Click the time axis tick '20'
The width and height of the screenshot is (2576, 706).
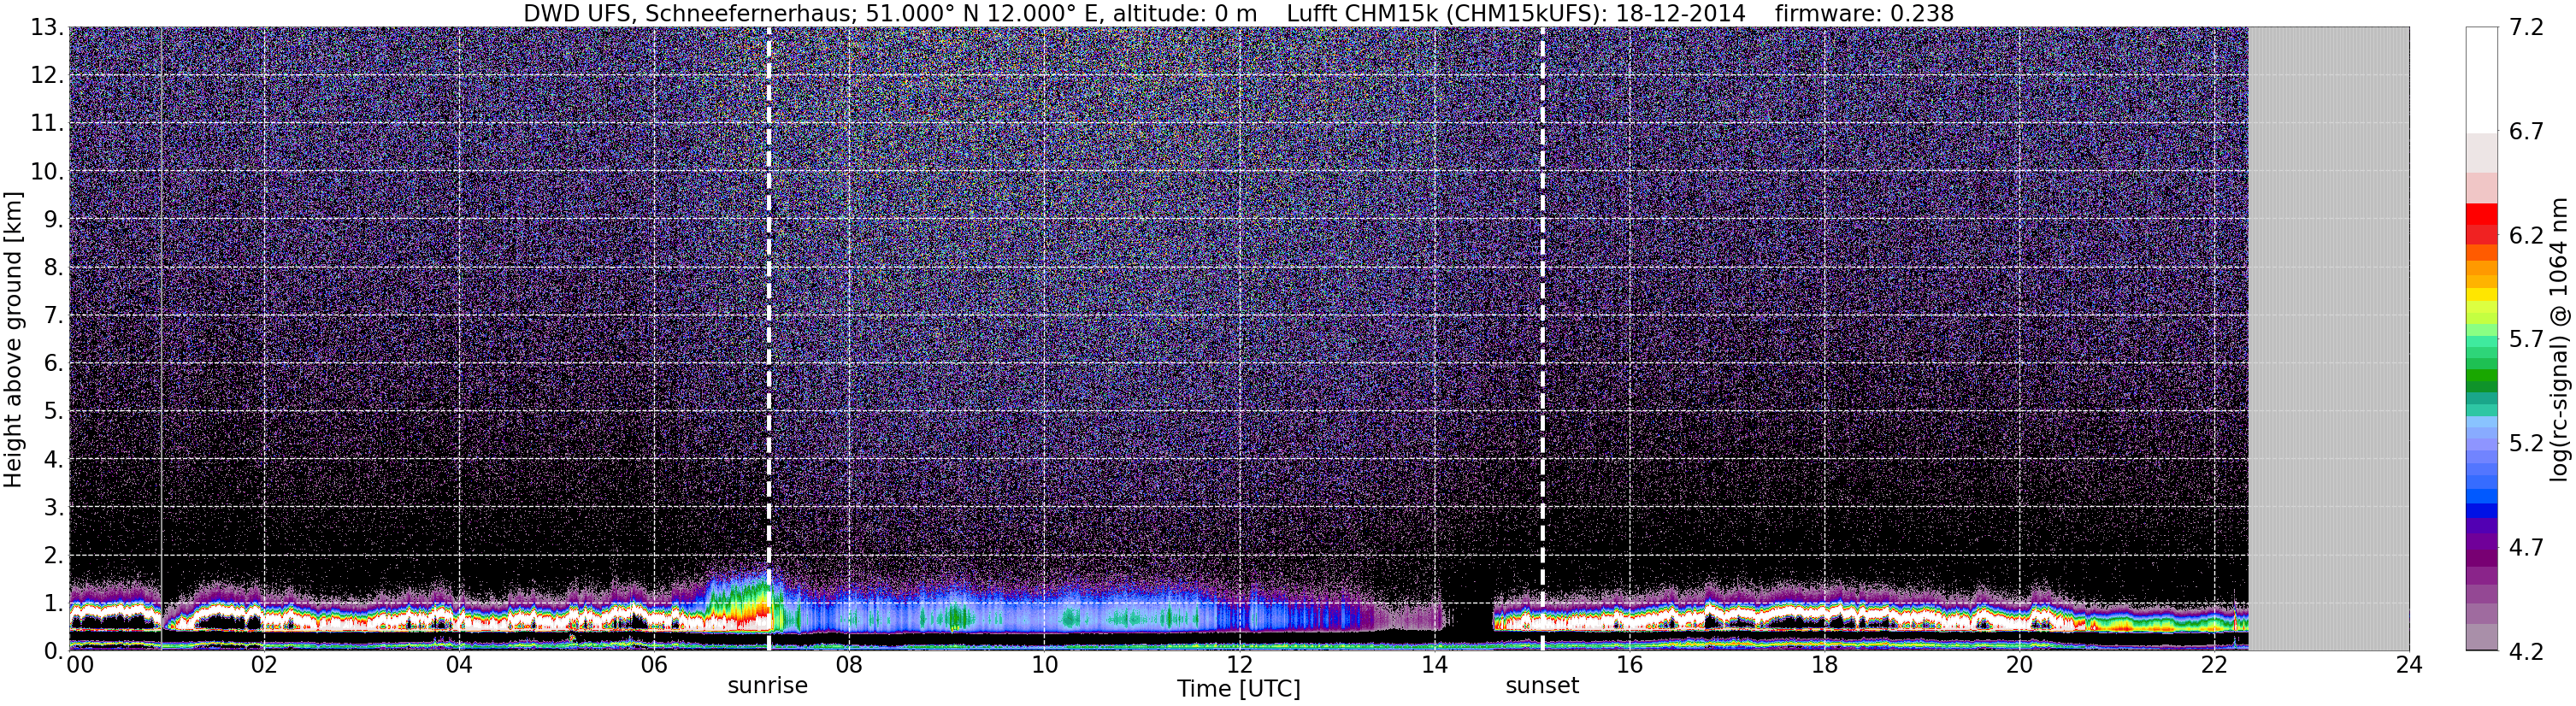click(x=2019, y=665)
